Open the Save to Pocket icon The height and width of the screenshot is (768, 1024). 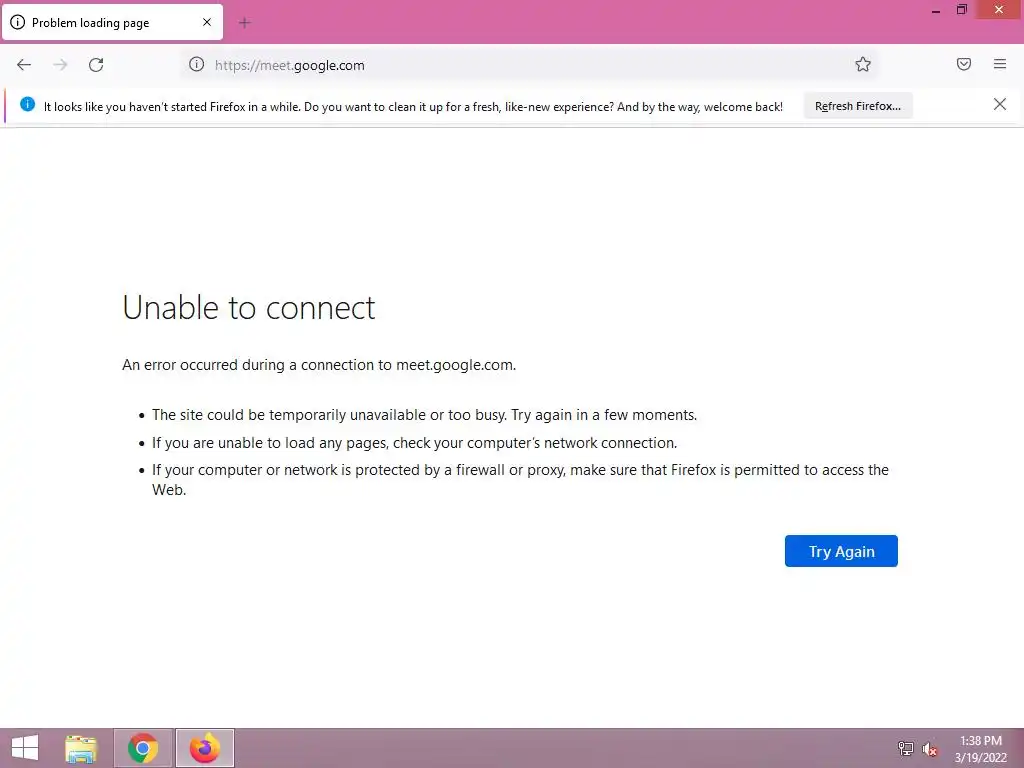[963, 64]
